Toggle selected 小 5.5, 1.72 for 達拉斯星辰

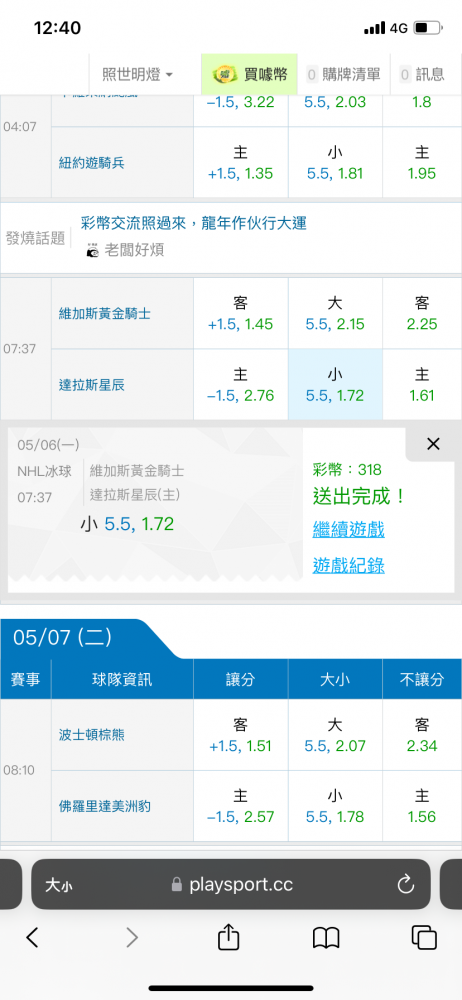click(x=335, y=385)
